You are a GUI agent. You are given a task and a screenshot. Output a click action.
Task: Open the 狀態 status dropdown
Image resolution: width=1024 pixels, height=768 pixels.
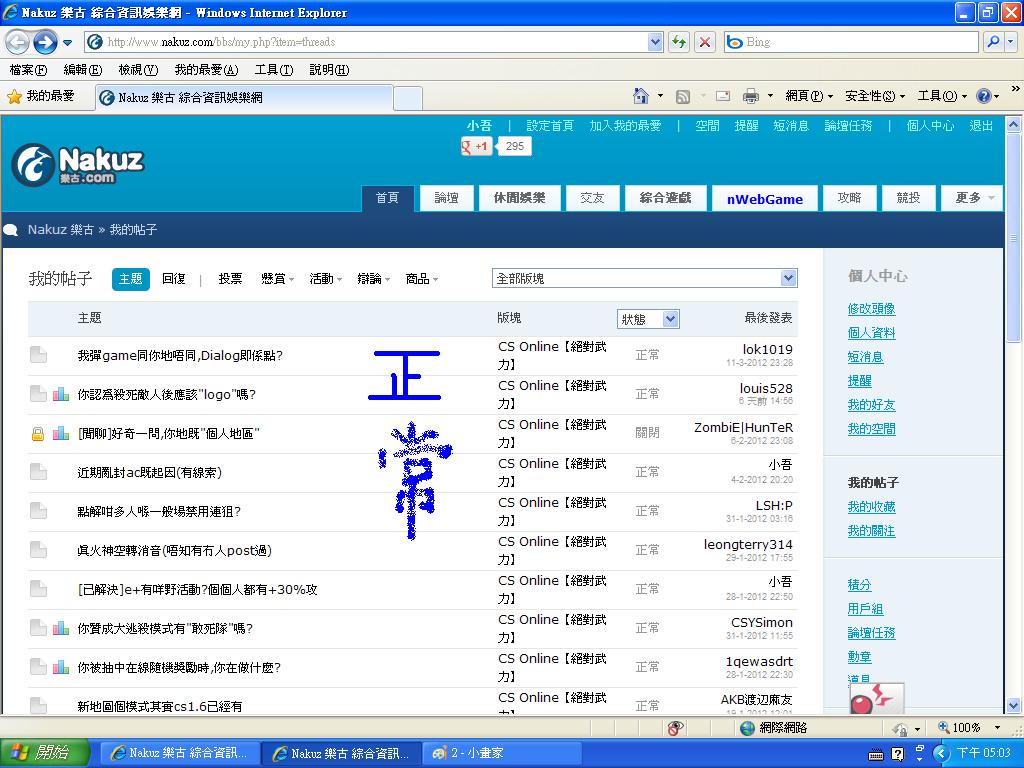pyautogui.click(x=648, y=319)
